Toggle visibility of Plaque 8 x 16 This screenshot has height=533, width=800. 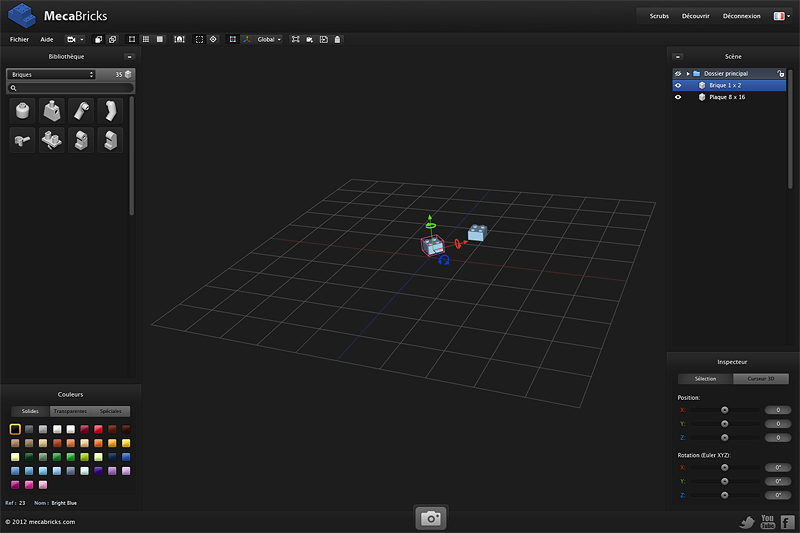point(678,97)
